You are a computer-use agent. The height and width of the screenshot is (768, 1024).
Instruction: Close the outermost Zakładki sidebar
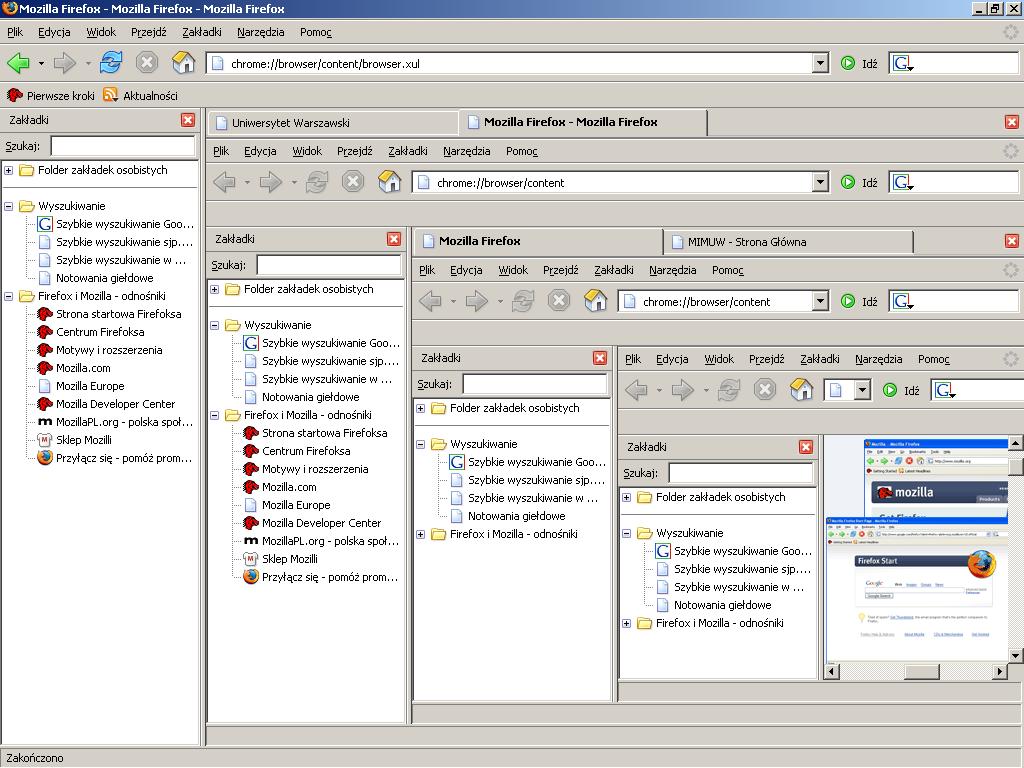tap(188, 120)
